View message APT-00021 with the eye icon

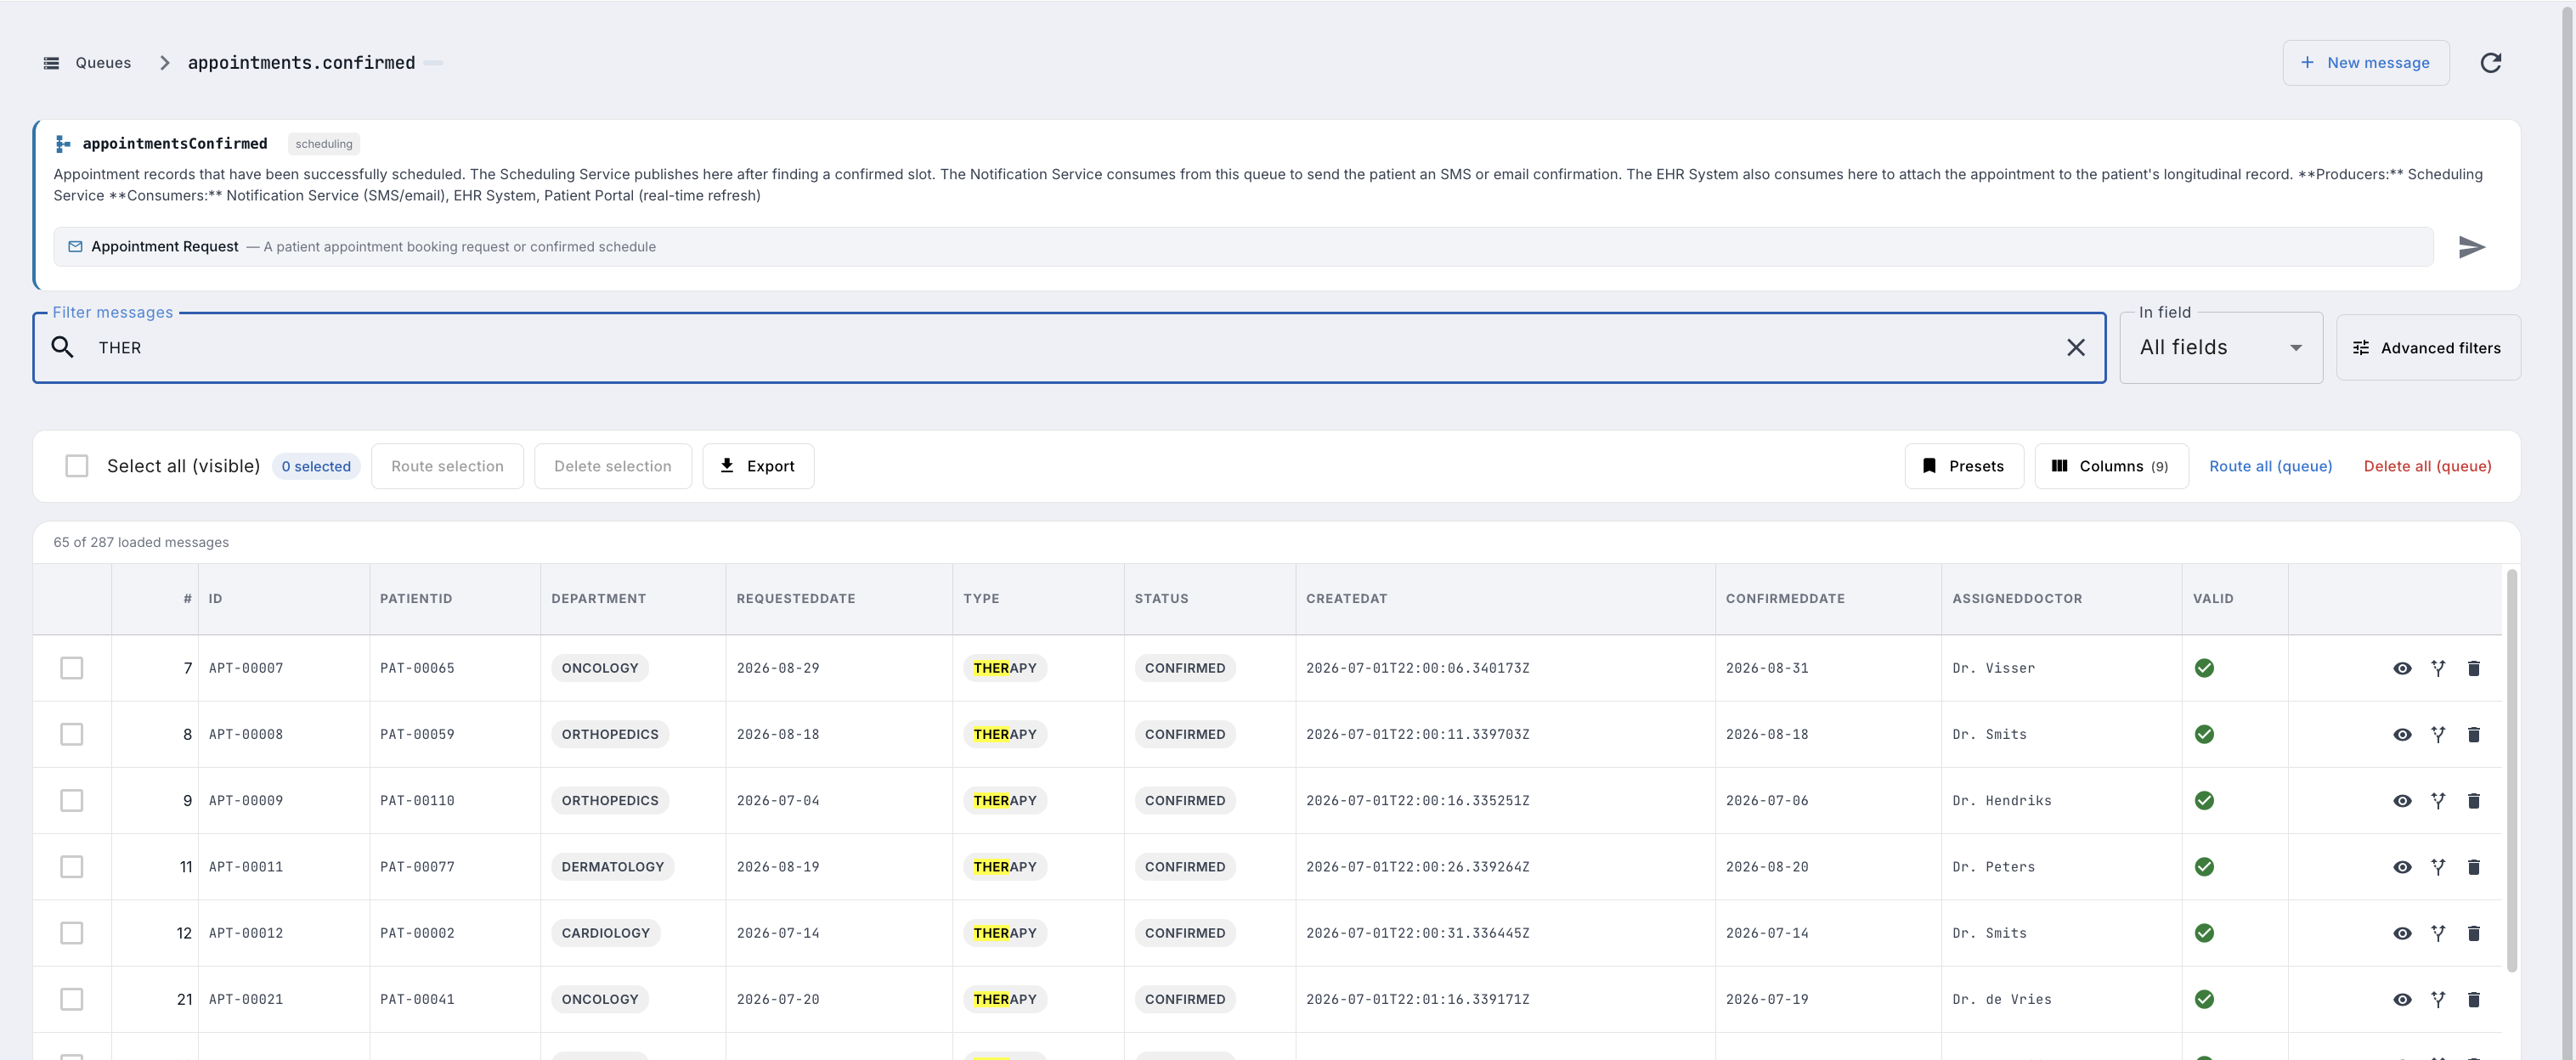pos(2402,1000)
